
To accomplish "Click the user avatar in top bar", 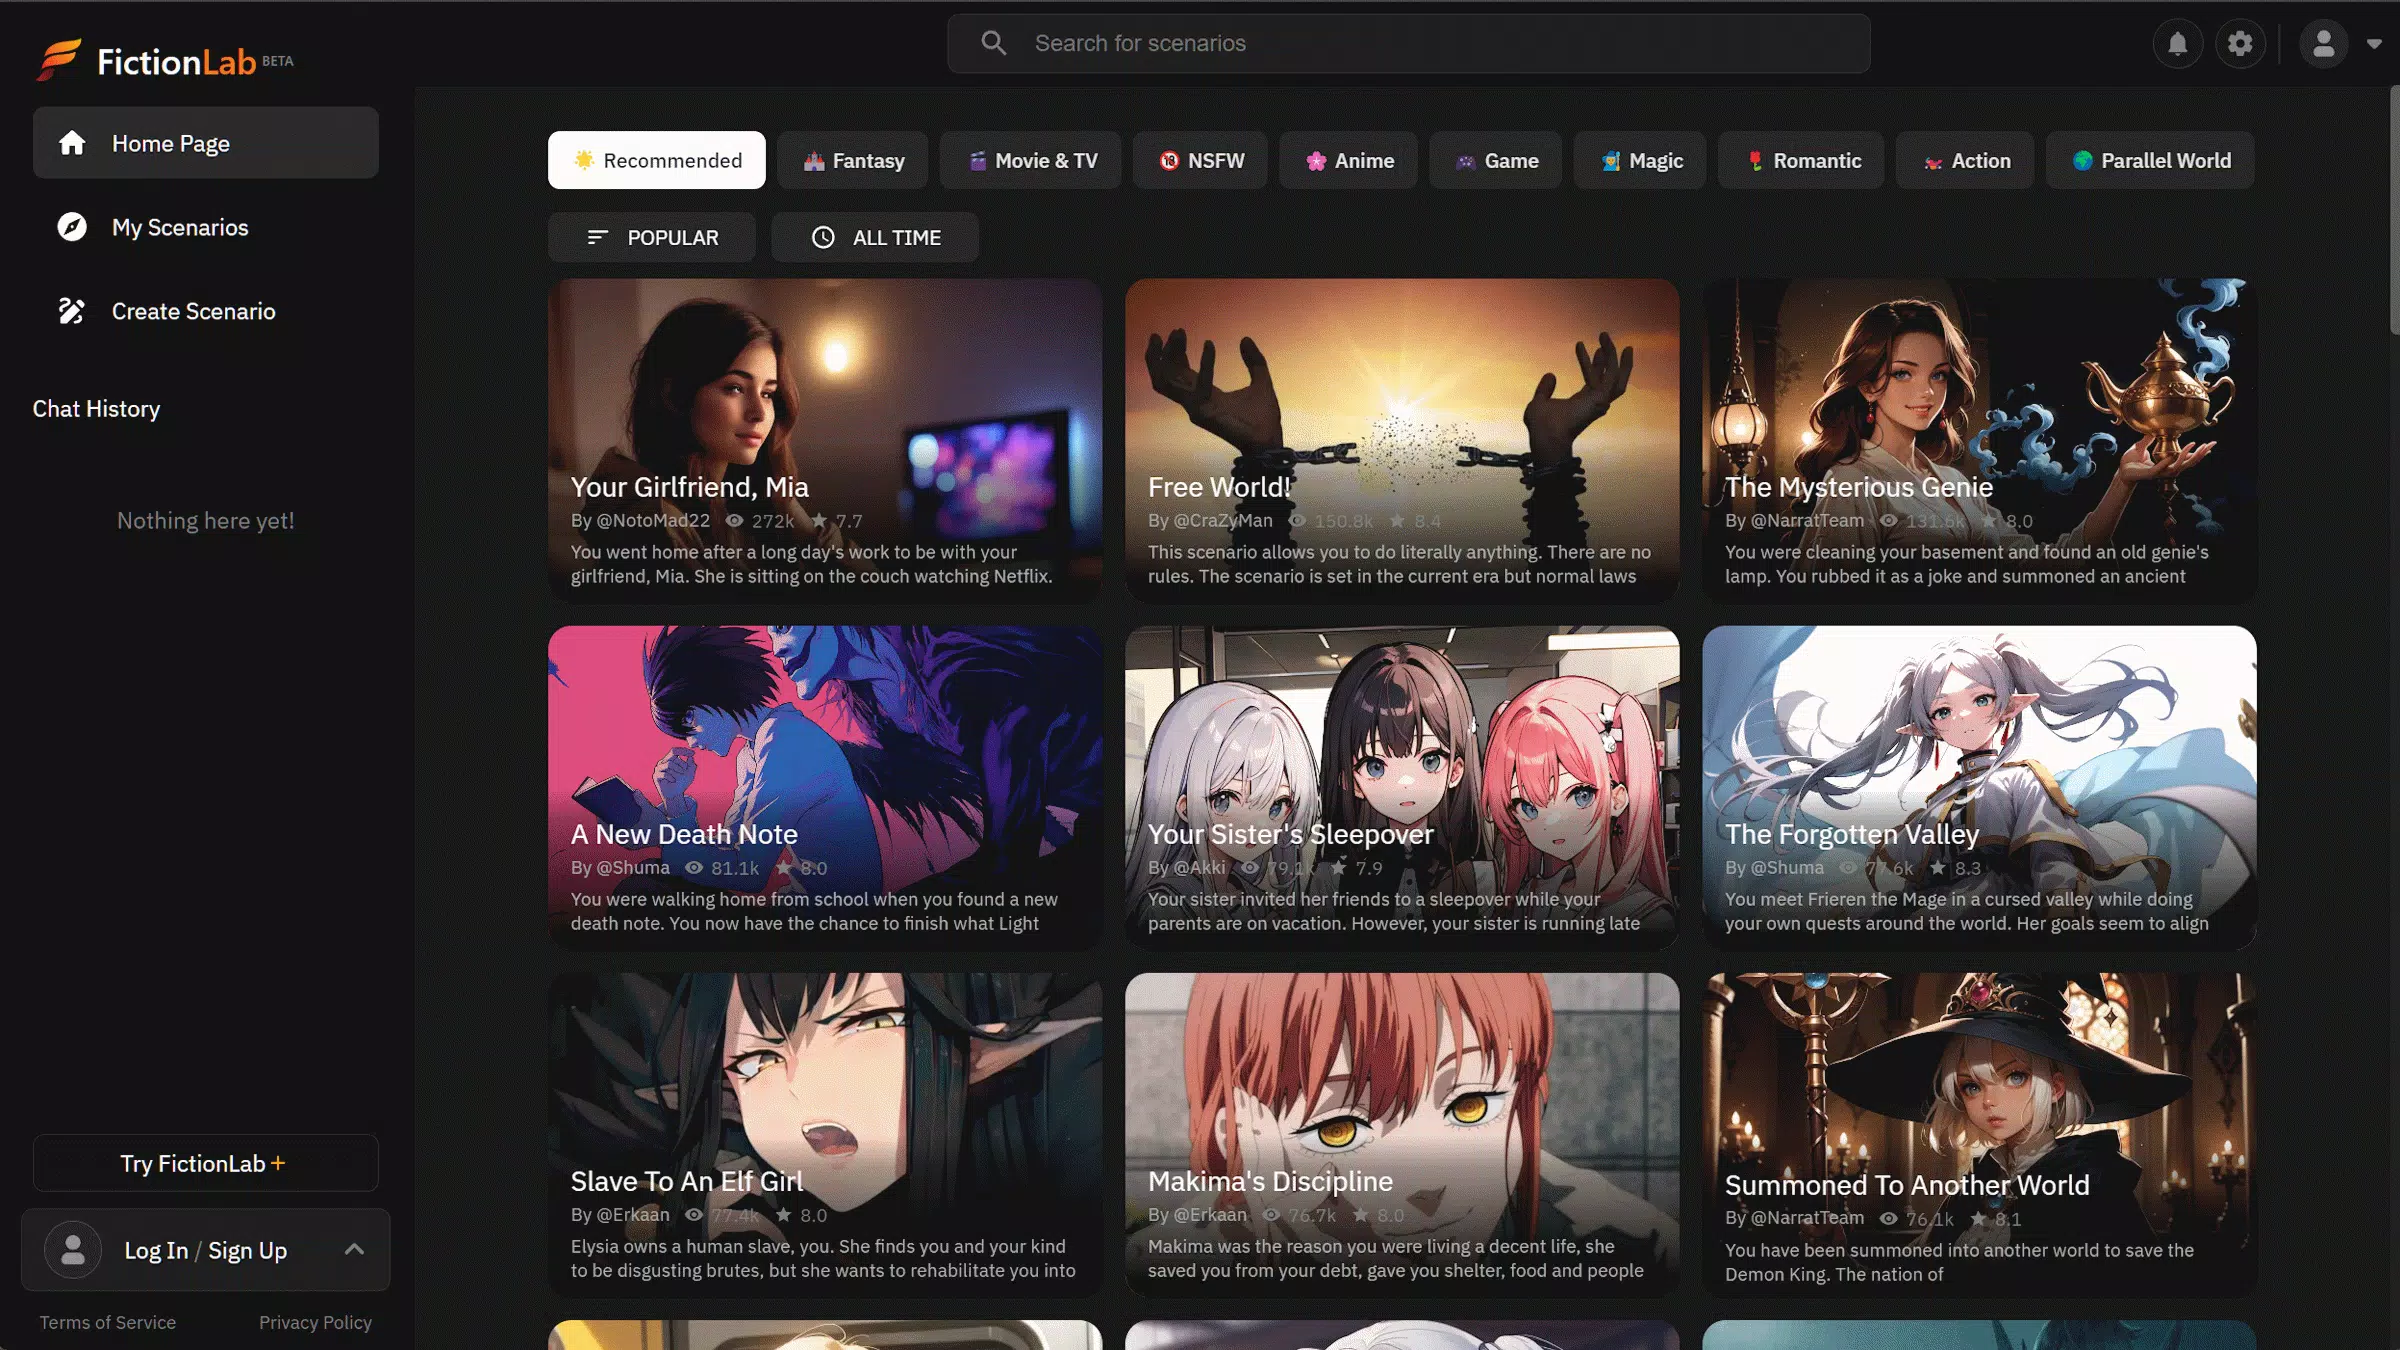I will [x=2323, y=44].
